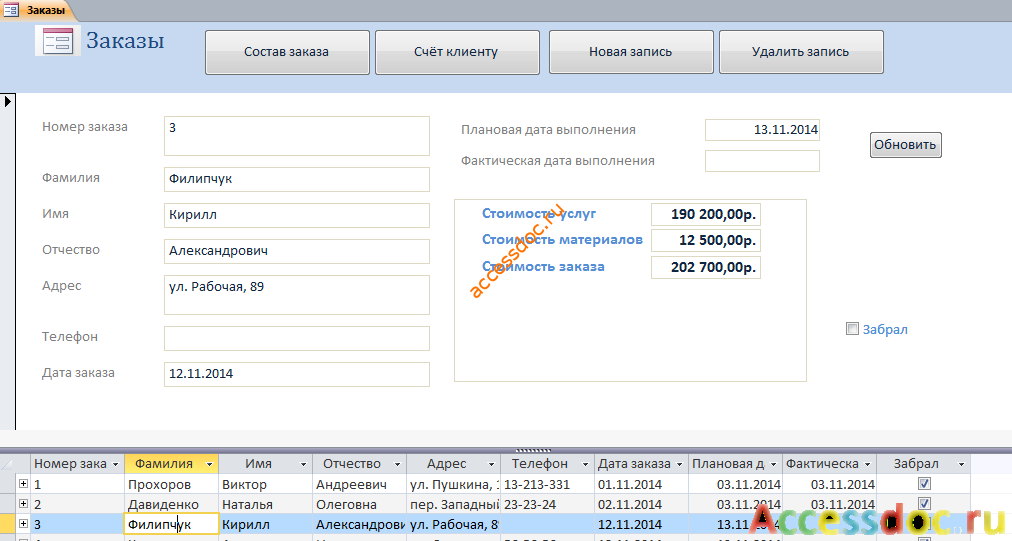Uncheck Забрал for the Давиденко row
This screenshot has height=541, width=1012.
pyautogui.click(x=924, y=504)
